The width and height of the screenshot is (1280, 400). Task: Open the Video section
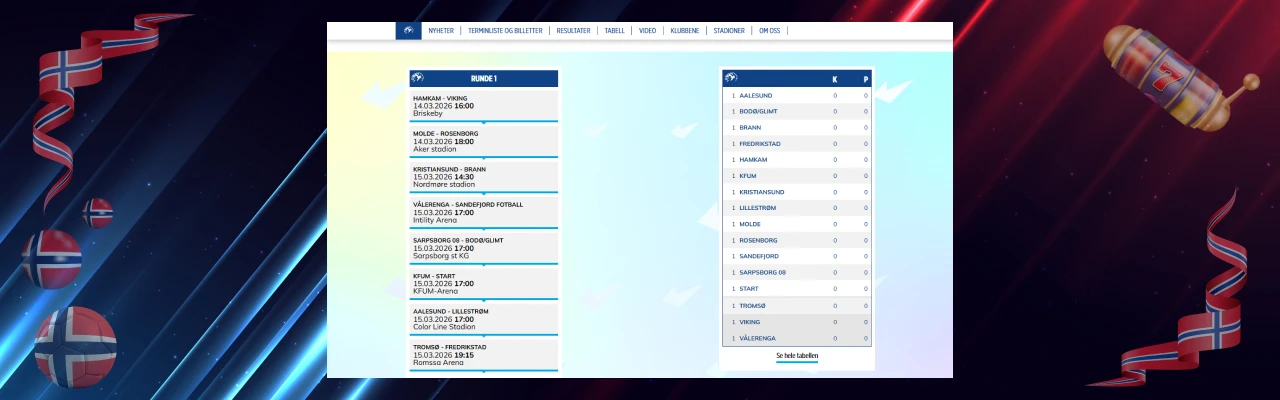click(647, 31)
